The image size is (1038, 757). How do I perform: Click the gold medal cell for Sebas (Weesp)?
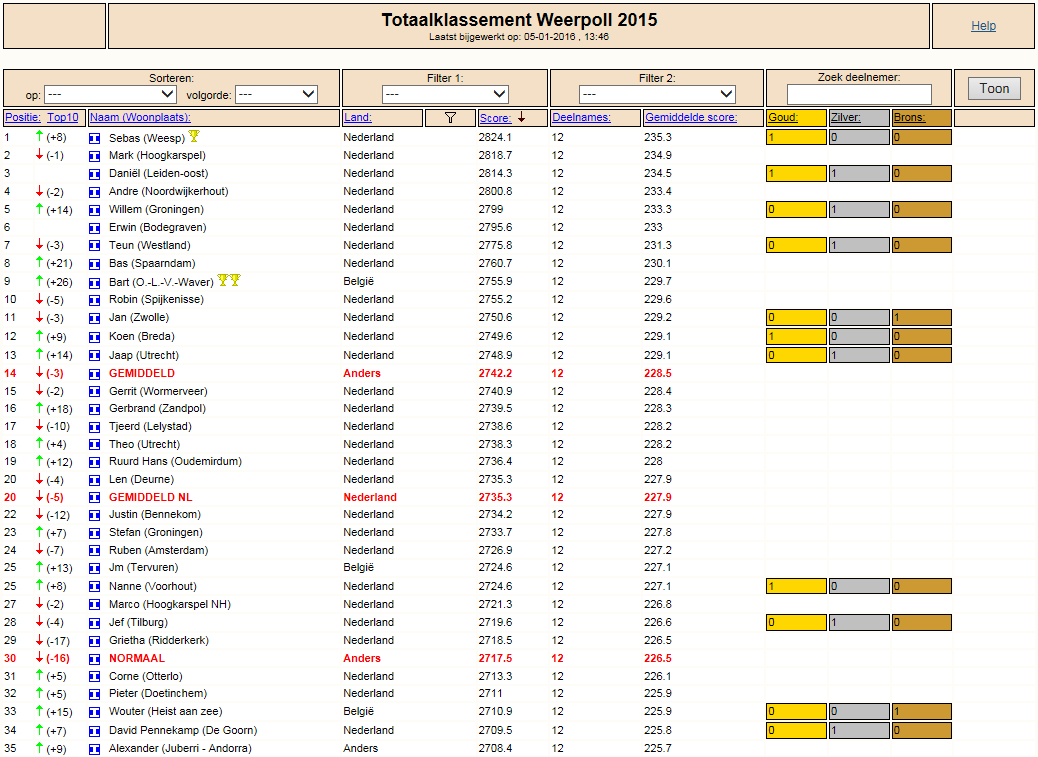[796, 138]
